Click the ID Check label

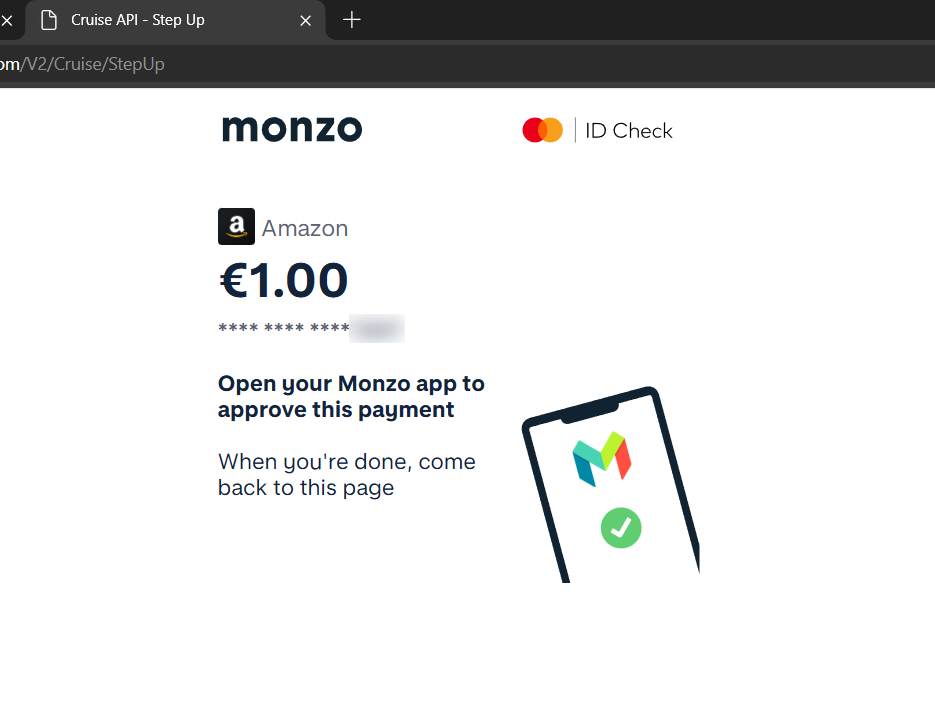coord(629,131)
